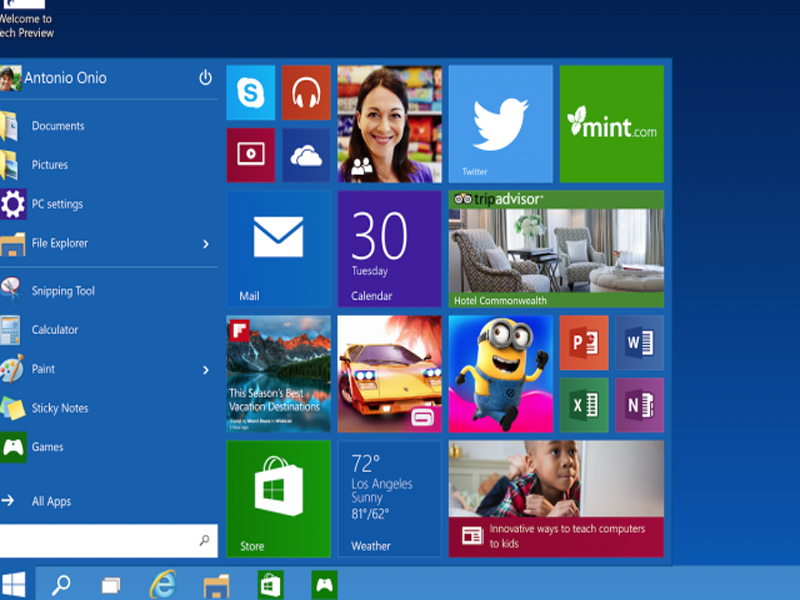
Task: Open the Video player tile
Action: click(251, 155)
